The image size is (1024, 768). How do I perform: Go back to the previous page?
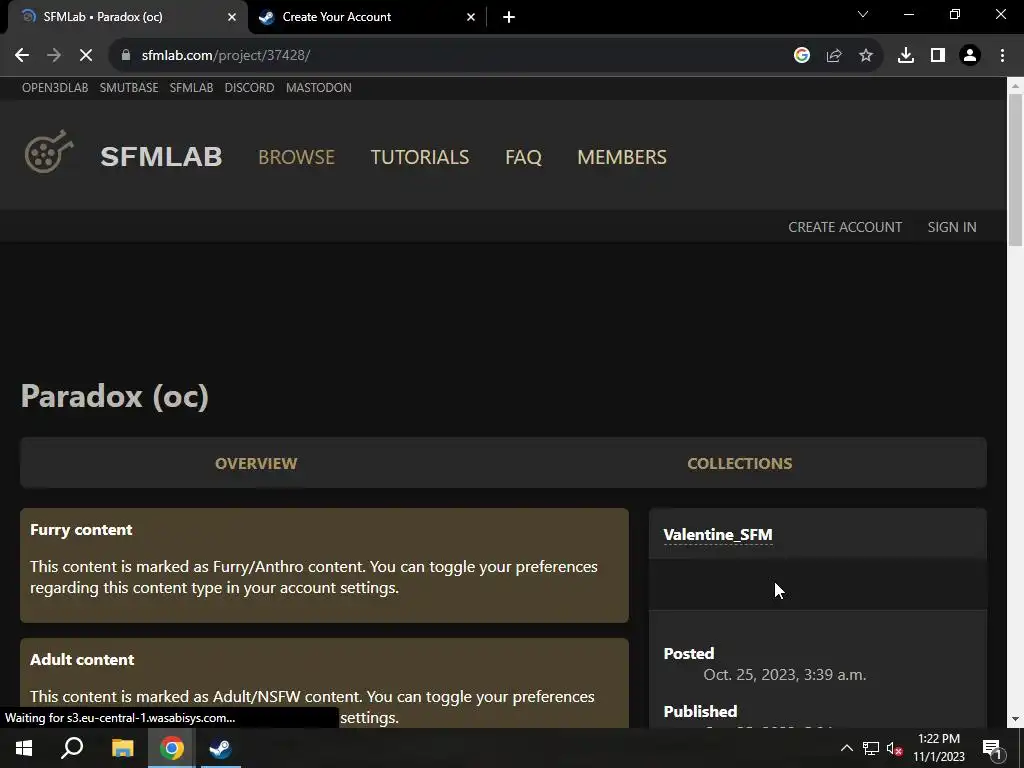pos(22,56)
